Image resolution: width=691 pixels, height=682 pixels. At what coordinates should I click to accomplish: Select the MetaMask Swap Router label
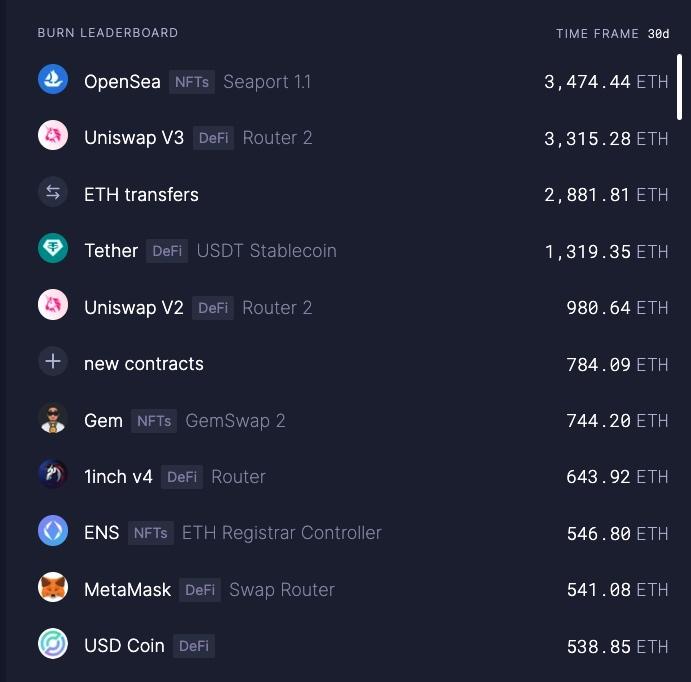pos(282,590)
